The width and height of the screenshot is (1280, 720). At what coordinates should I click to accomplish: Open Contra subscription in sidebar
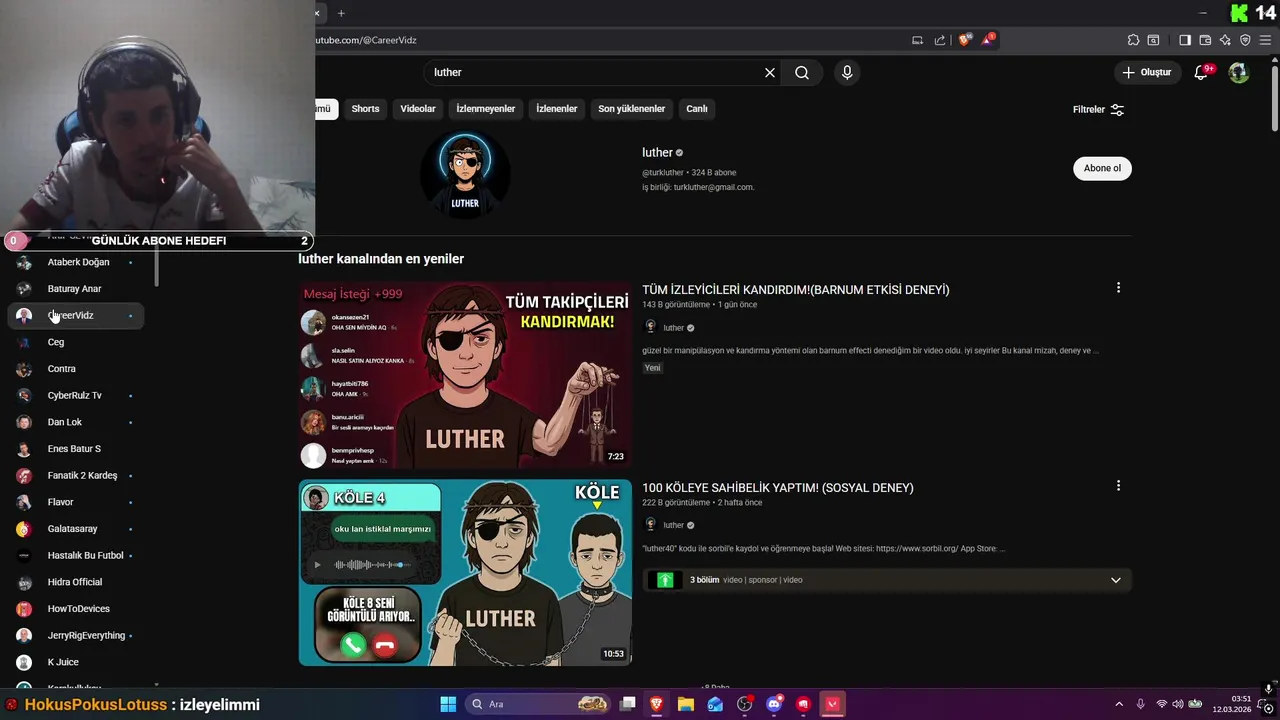[76, 369]
